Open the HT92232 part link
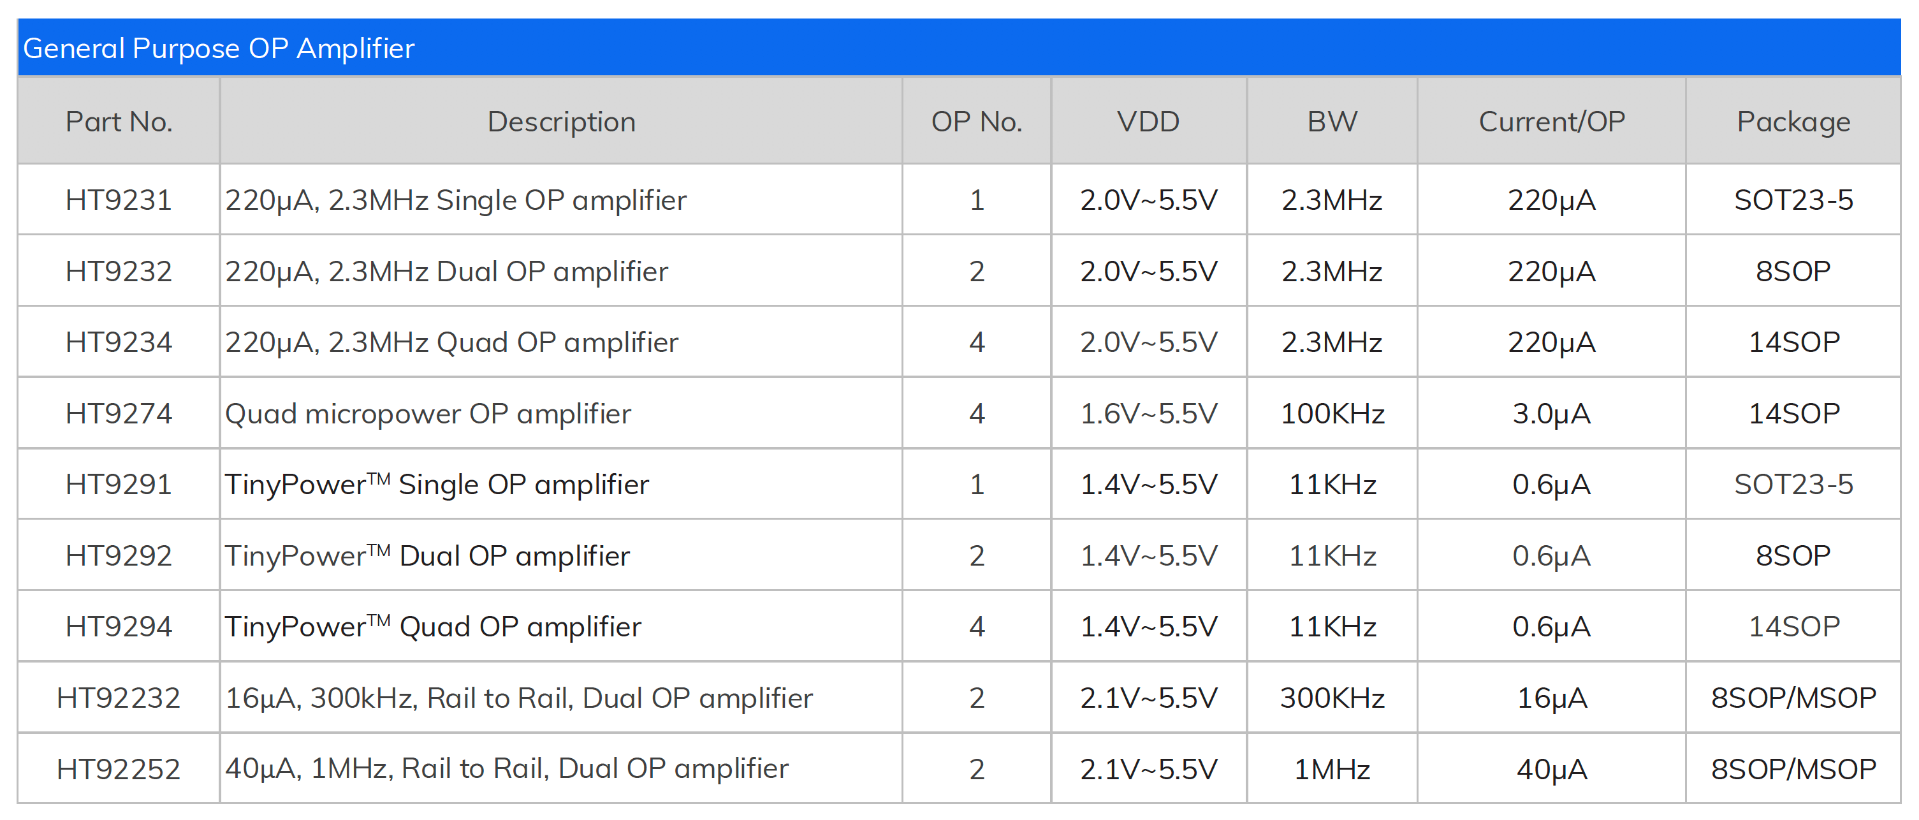 pos(118,697)
